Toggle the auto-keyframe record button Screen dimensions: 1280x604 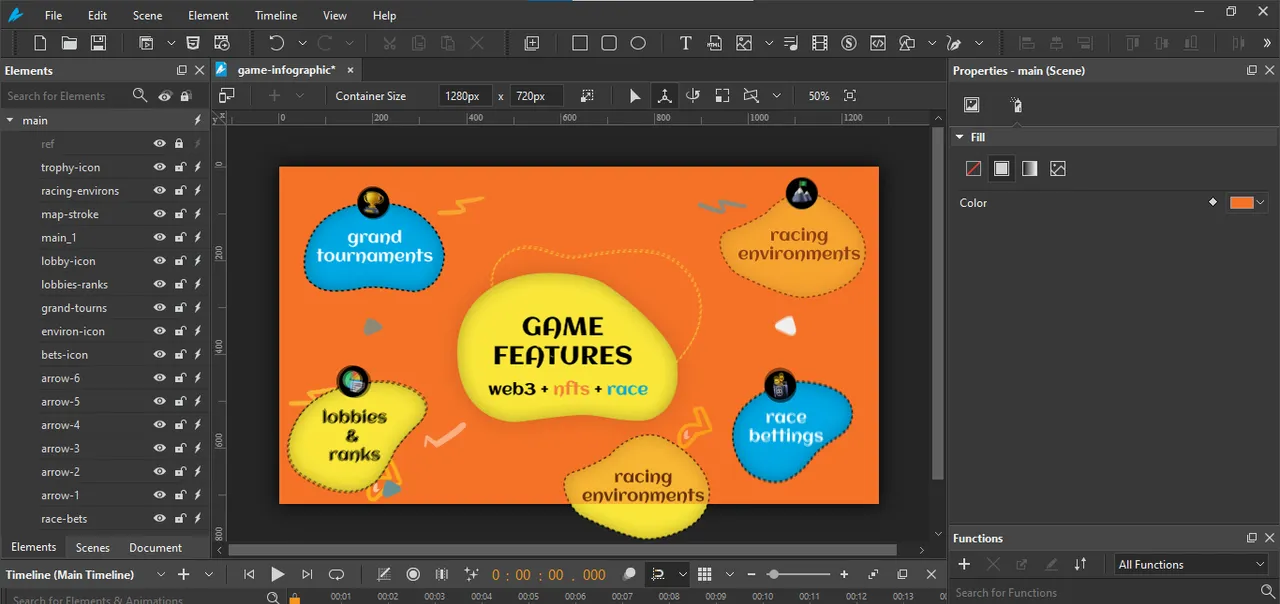point(413,574)
